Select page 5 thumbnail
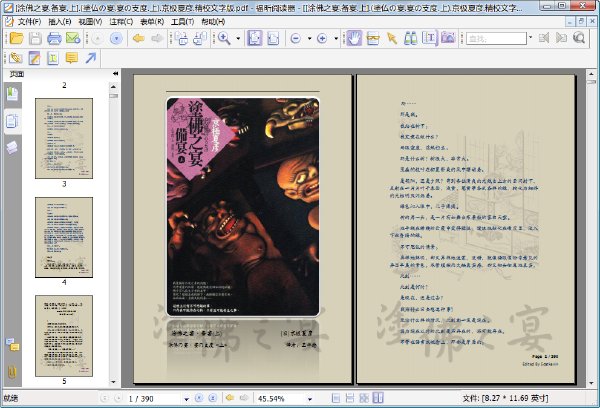Screen dimensions: 600x408 tap(64, 336)
